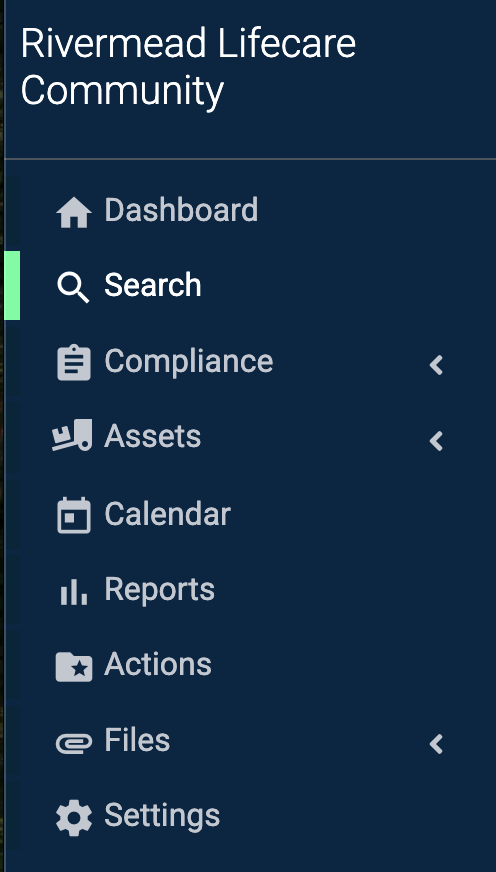Click the Settings gear icon

73,818
